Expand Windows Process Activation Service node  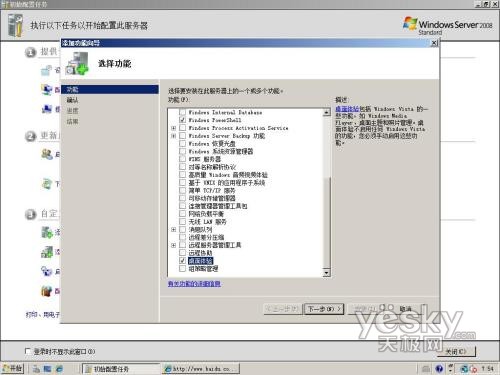tap(173, 128)
